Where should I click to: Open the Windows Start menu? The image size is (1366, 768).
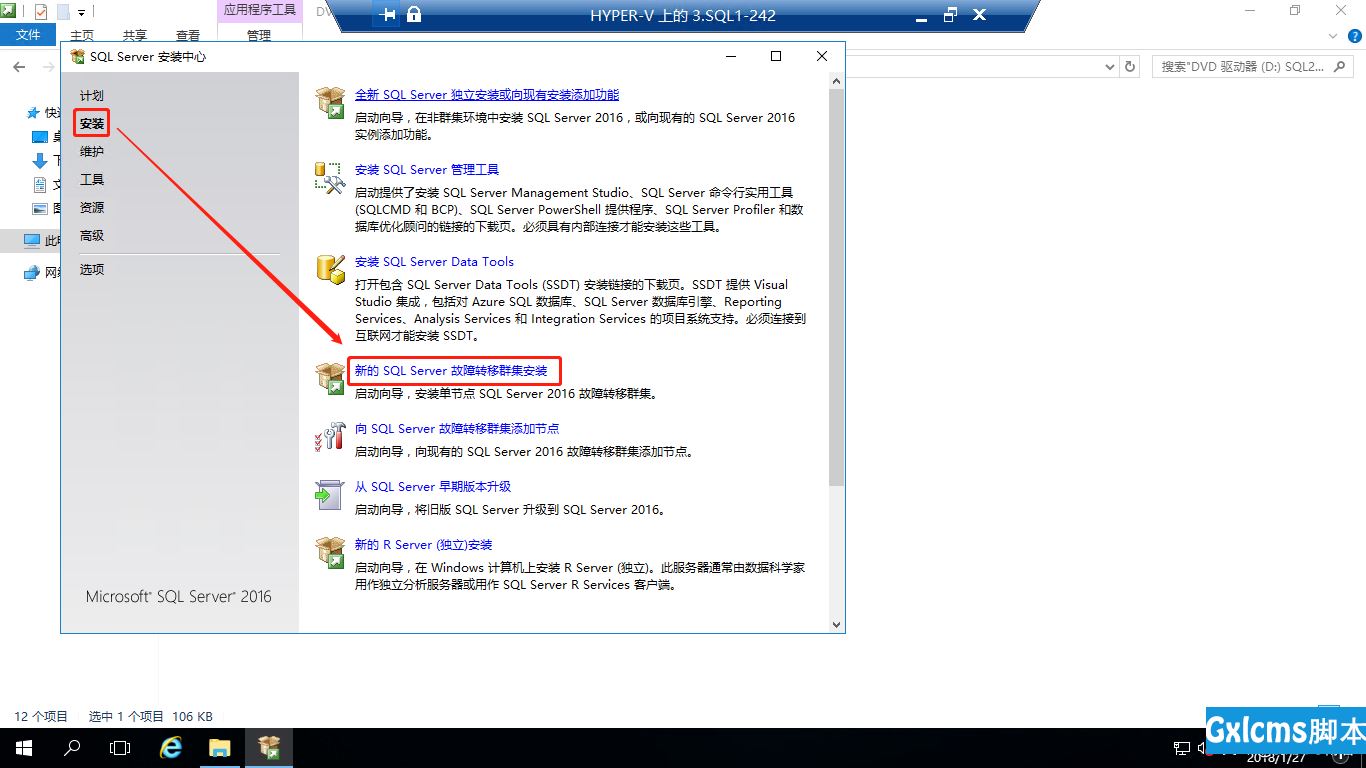coord(24,748)
